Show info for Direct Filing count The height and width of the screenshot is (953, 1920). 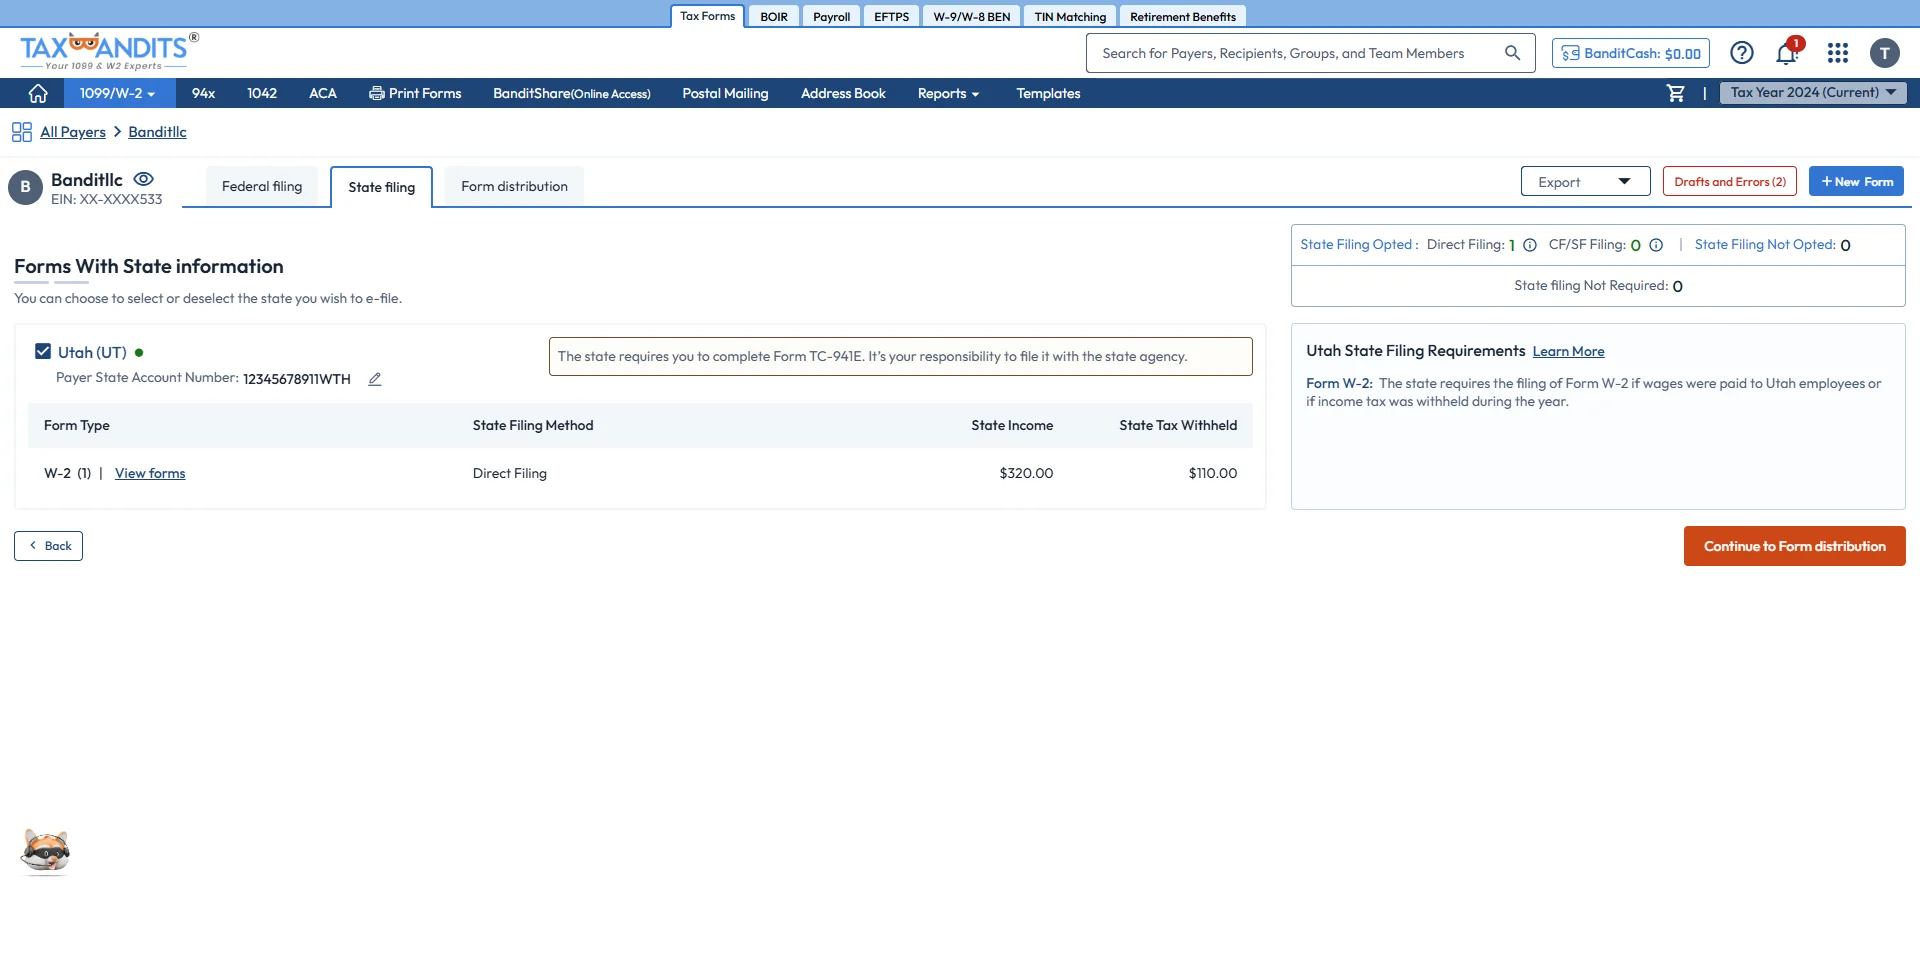pyautogui.click(x=1530, y=245)
